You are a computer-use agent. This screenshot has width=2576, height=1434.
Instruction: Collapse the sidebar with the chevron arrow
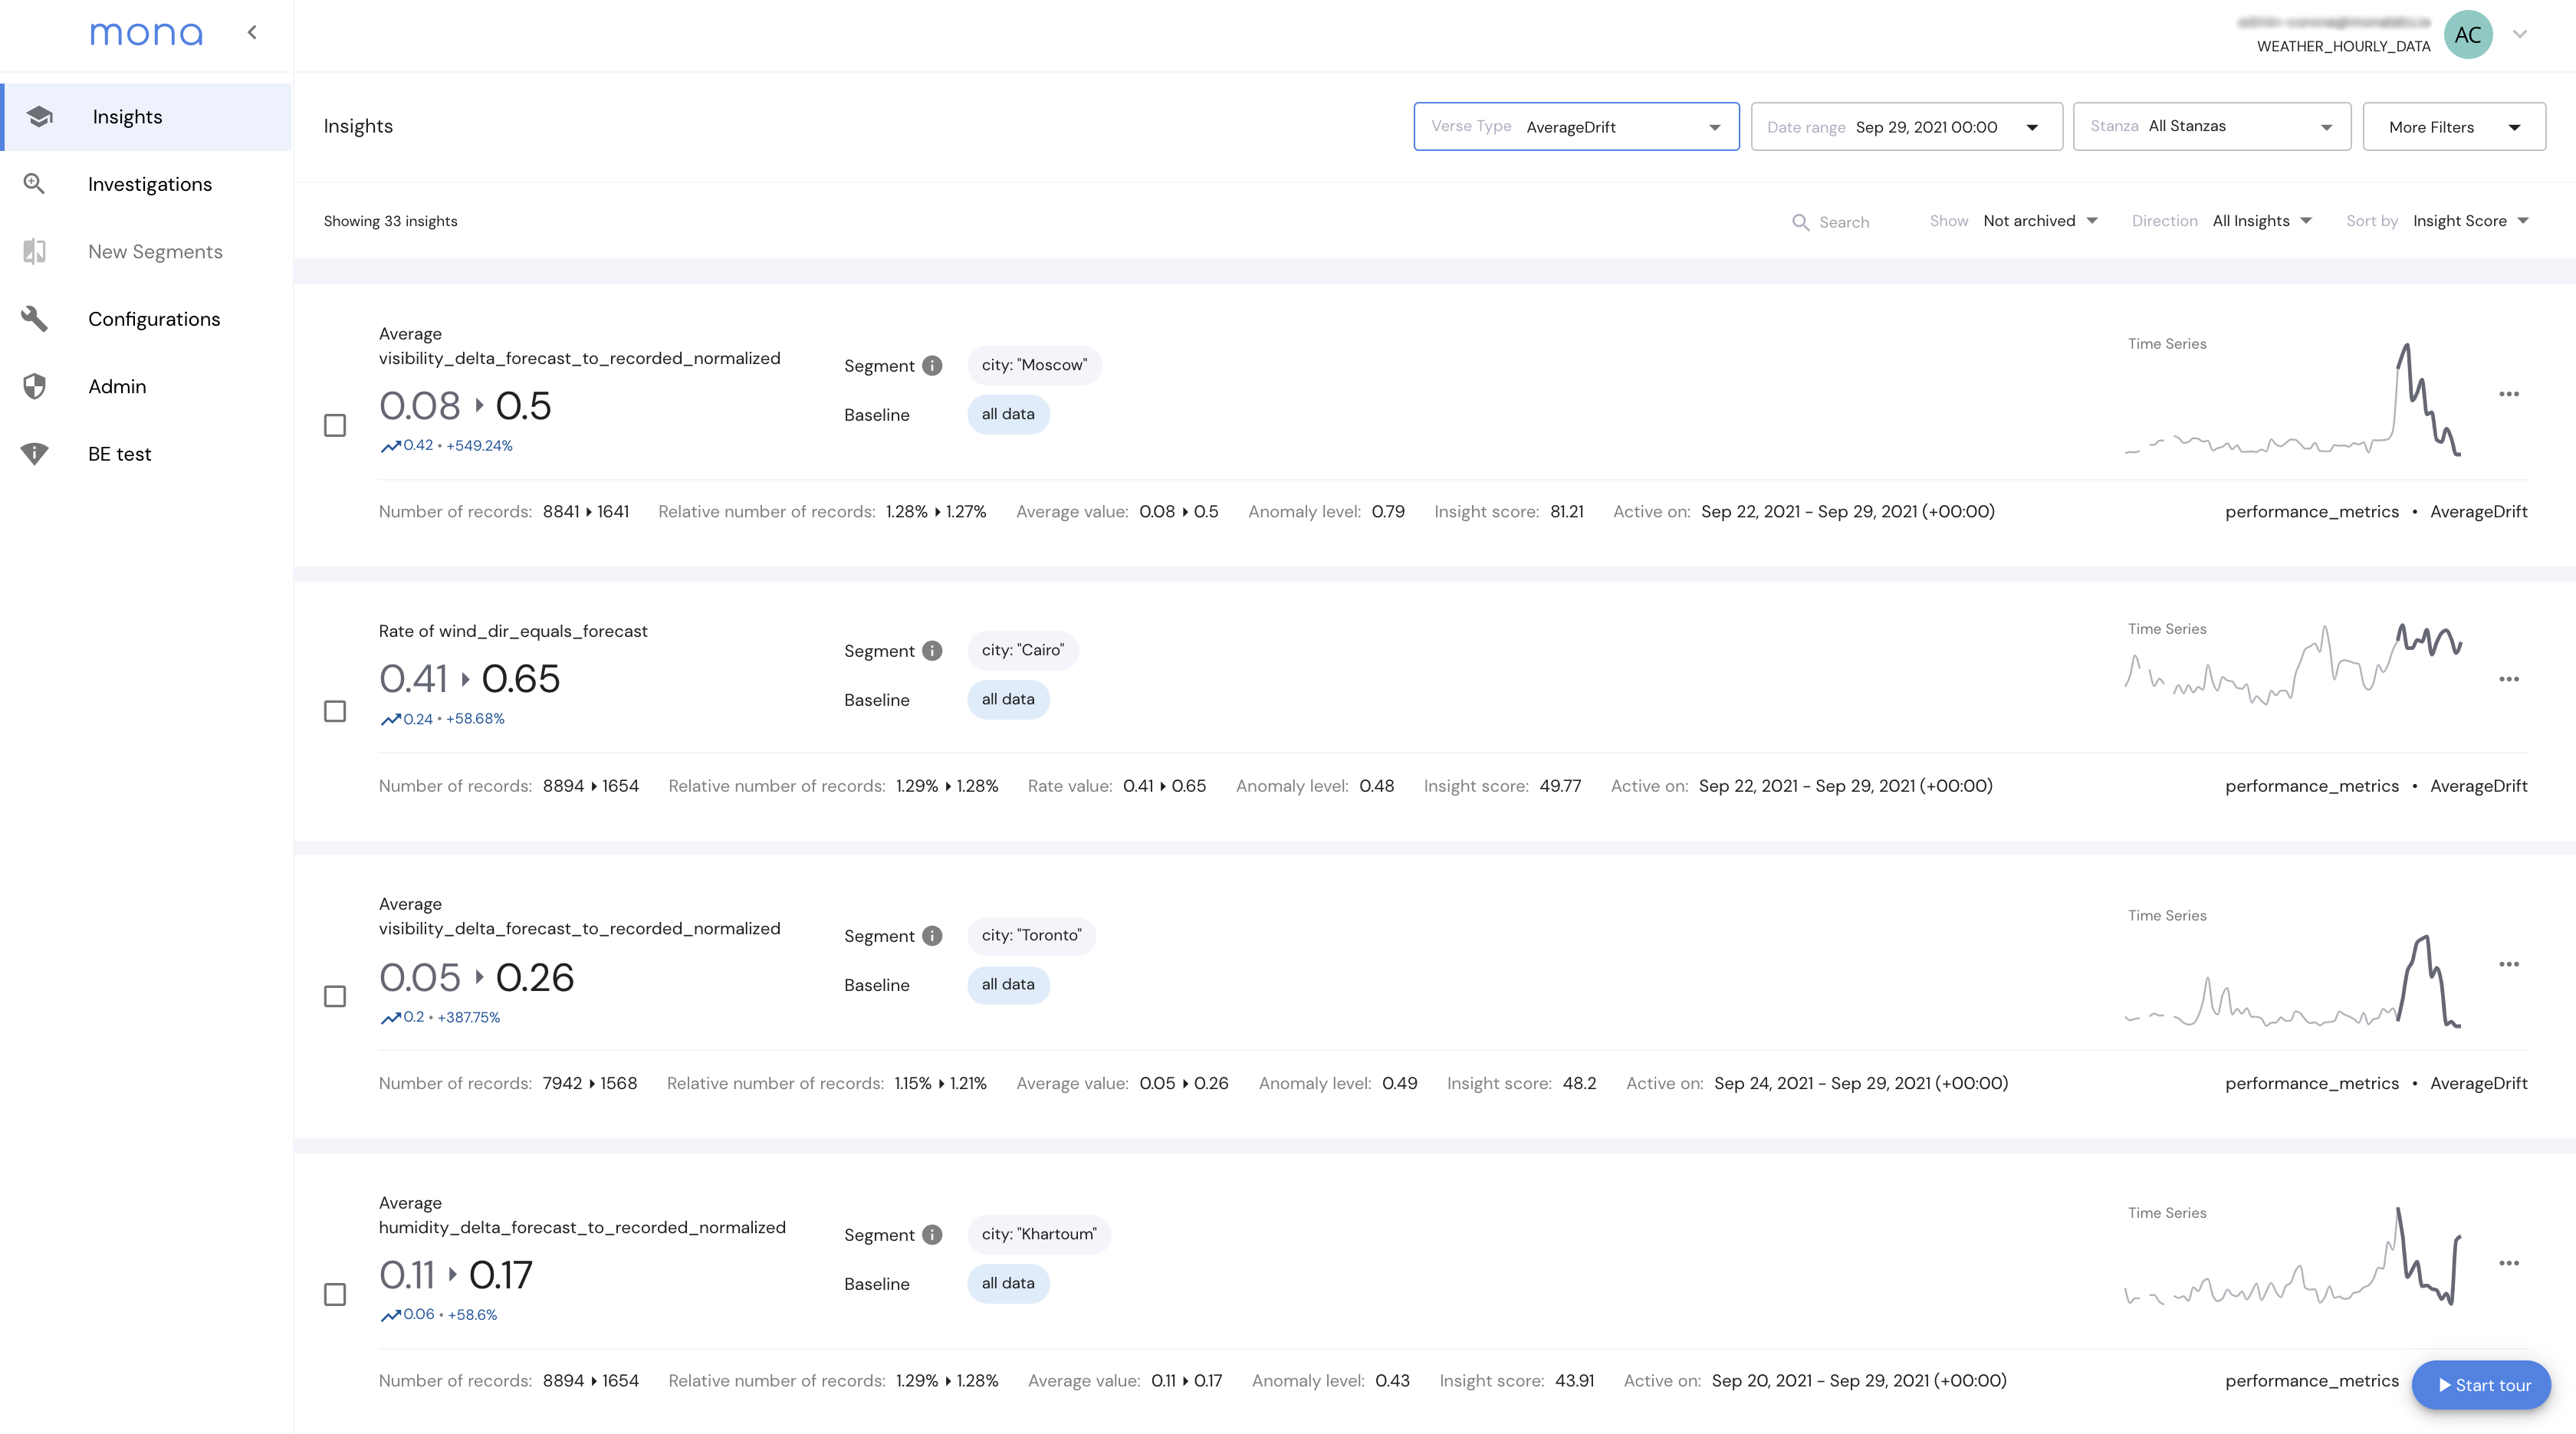pos(252,33)
